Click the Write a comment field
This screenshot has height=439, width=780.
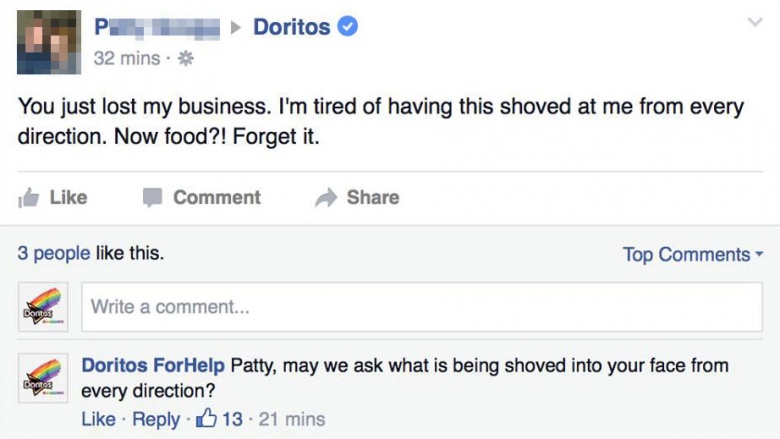[x=422, y=307]
